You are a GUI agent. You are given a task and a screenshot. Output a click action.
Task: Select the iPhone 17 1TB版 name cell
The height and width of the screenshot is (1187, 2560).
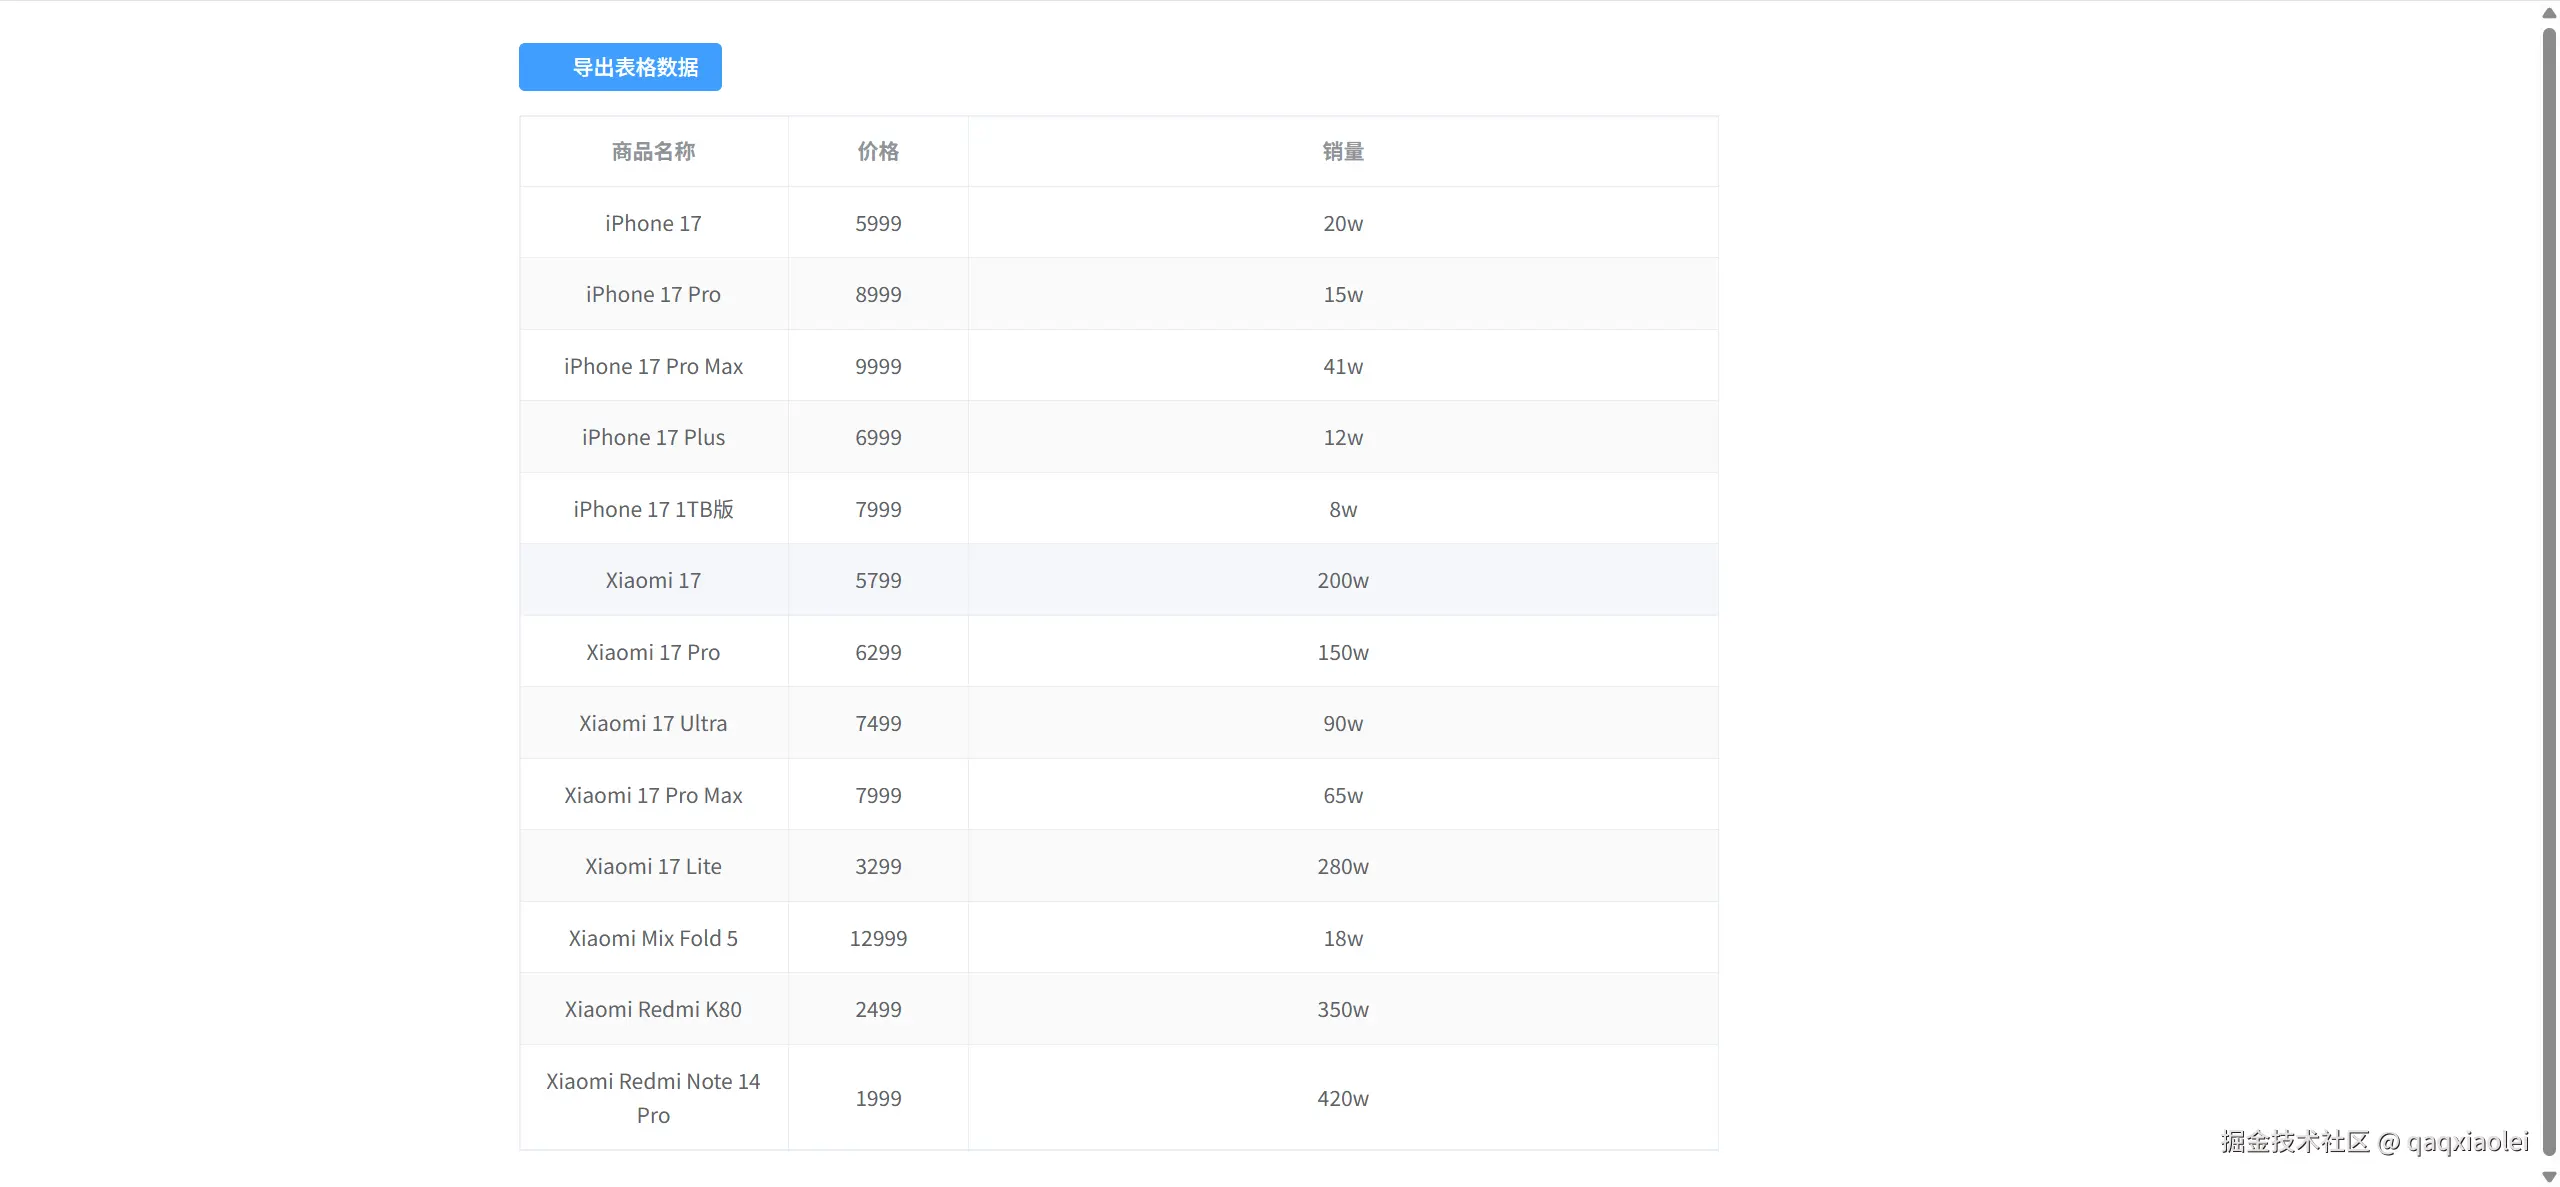tap(654, 509)
